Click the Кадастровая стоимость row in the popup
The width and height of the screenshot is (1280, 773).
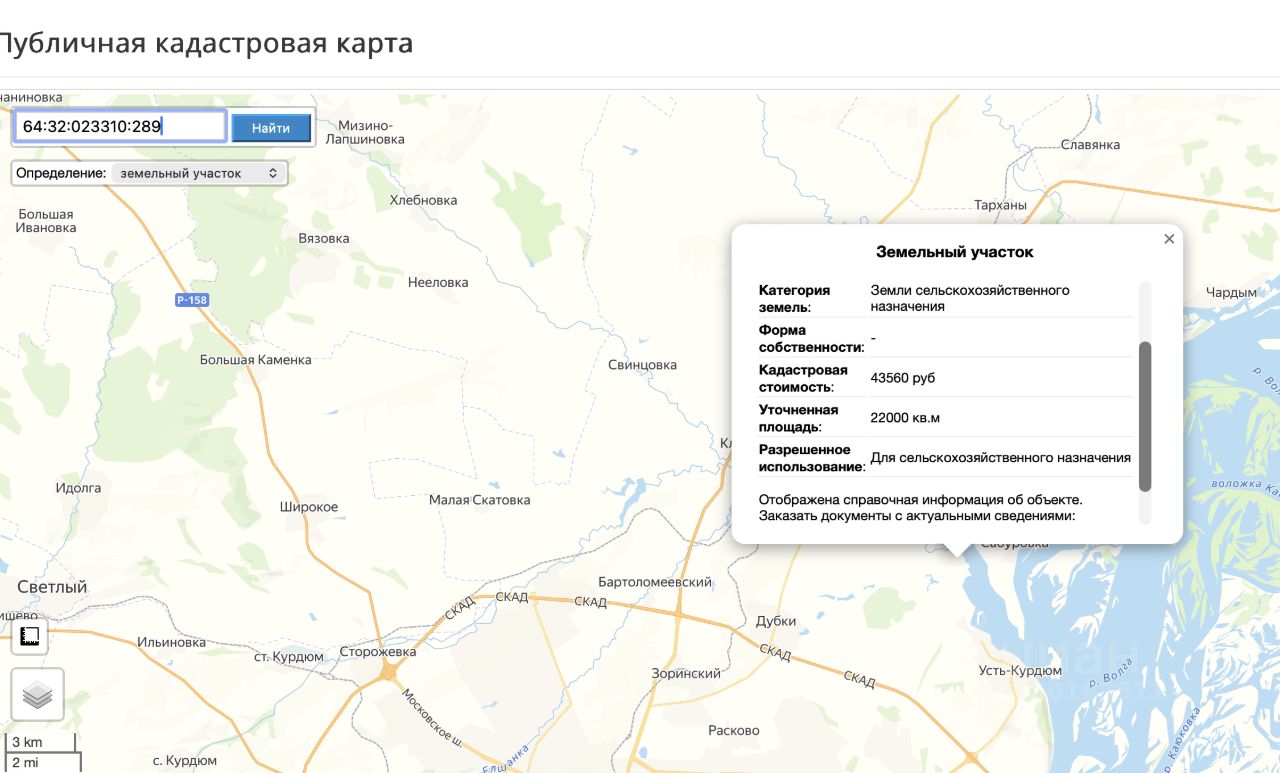point(945,378)
